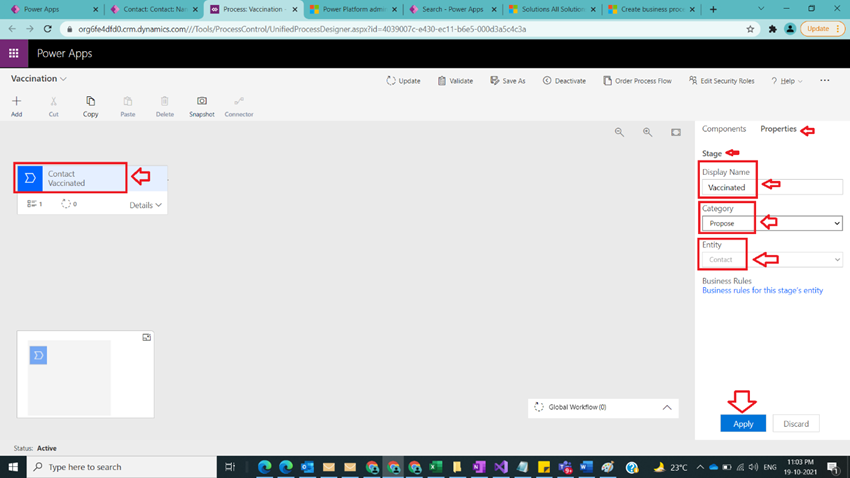This screenshot has height=478, width=850.
Task: Click Edit Security Roles command
Action: point(722,81)
